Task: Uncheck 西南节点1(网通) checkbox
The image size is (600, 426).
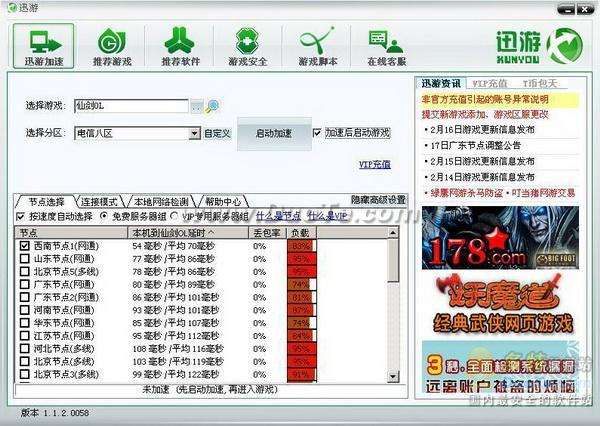Action: click(x=24, y=246)
